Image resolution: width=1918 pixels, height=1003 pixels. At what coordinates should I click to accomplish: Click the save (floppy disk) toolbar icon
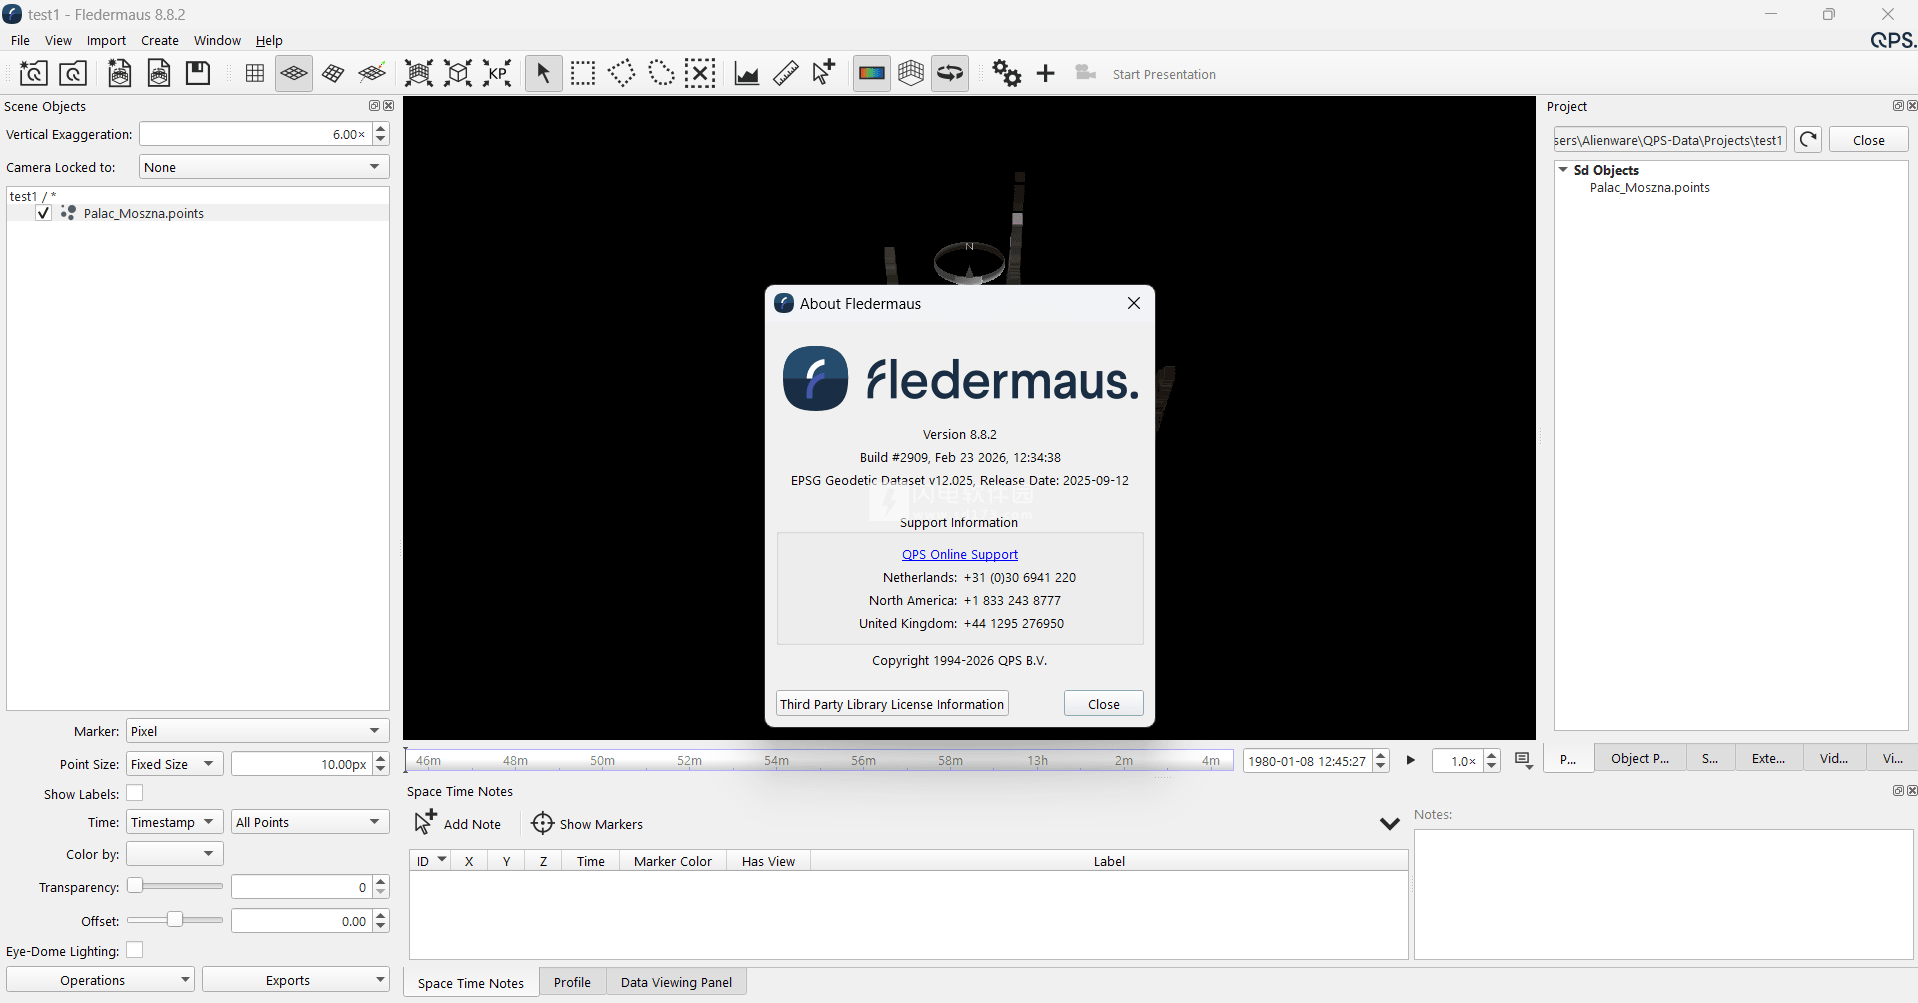198,73
